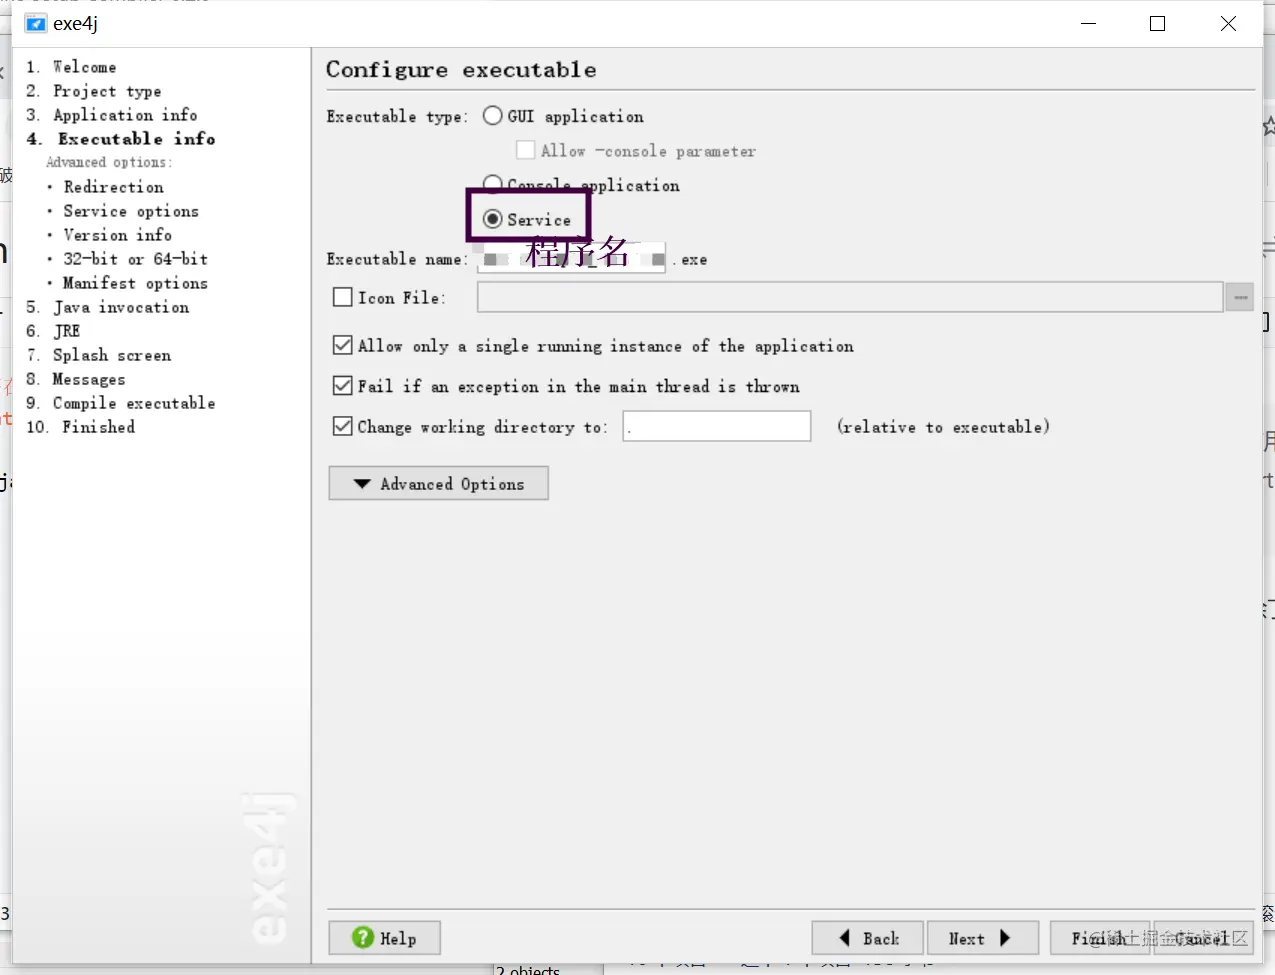1275x975 pixels.
Task: Click the Icon File path field
Action: (850, 297)
